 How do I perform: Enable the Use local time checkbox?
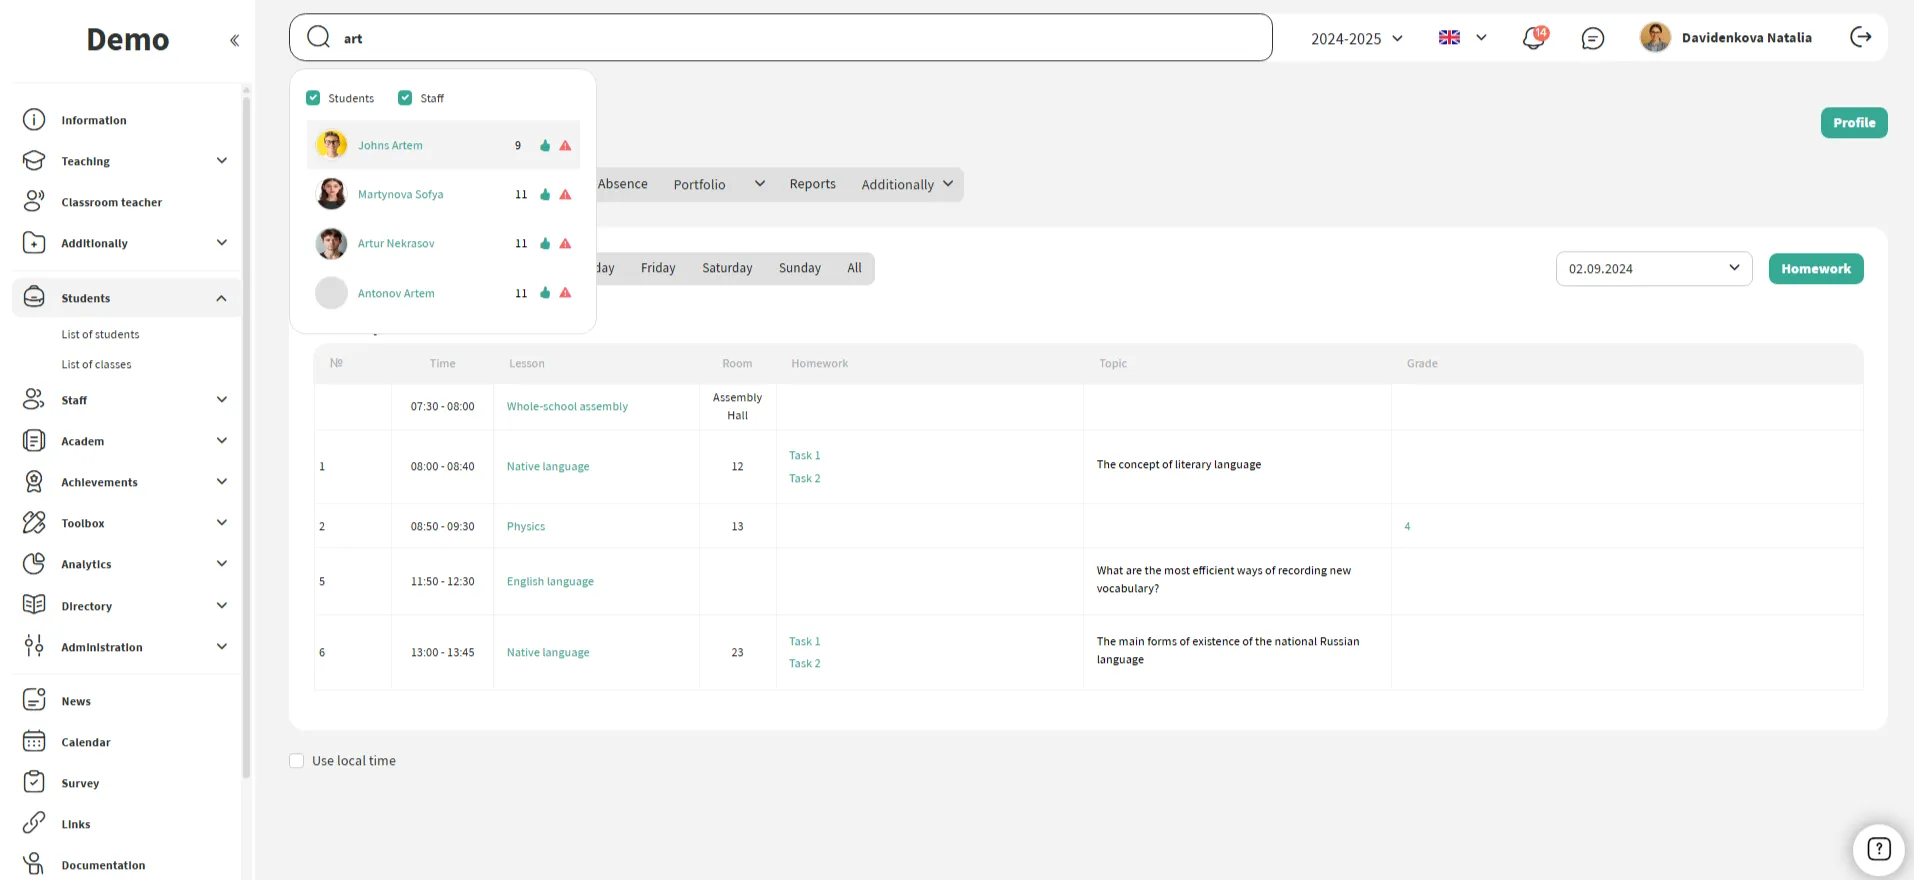coord(297,761)
